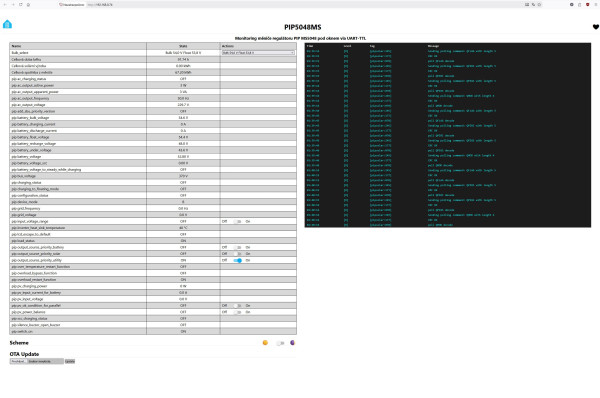
Task: Click the pip-battery_recharge_voltage row
Action: (x=153, y=144)
